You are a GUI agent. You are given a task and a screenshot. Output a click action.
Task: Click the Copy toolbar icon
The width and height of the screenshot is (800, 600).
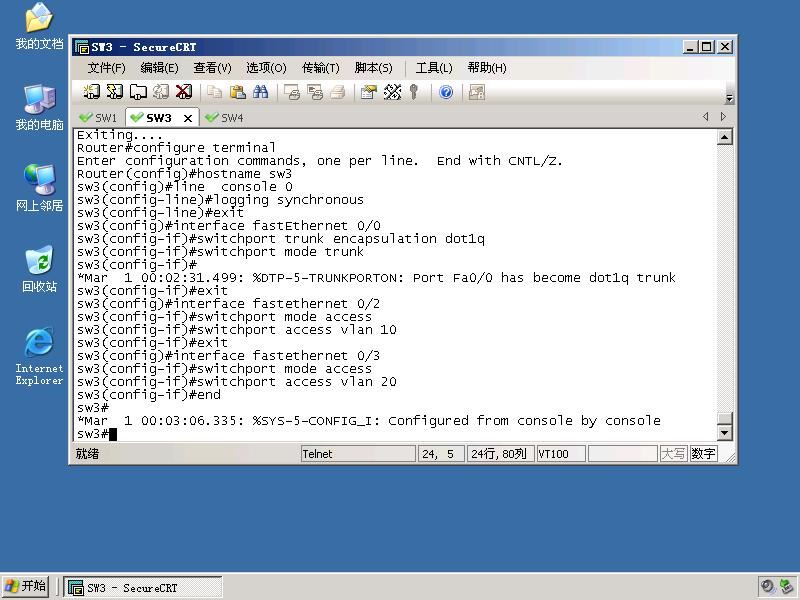(x=214, y=92)
